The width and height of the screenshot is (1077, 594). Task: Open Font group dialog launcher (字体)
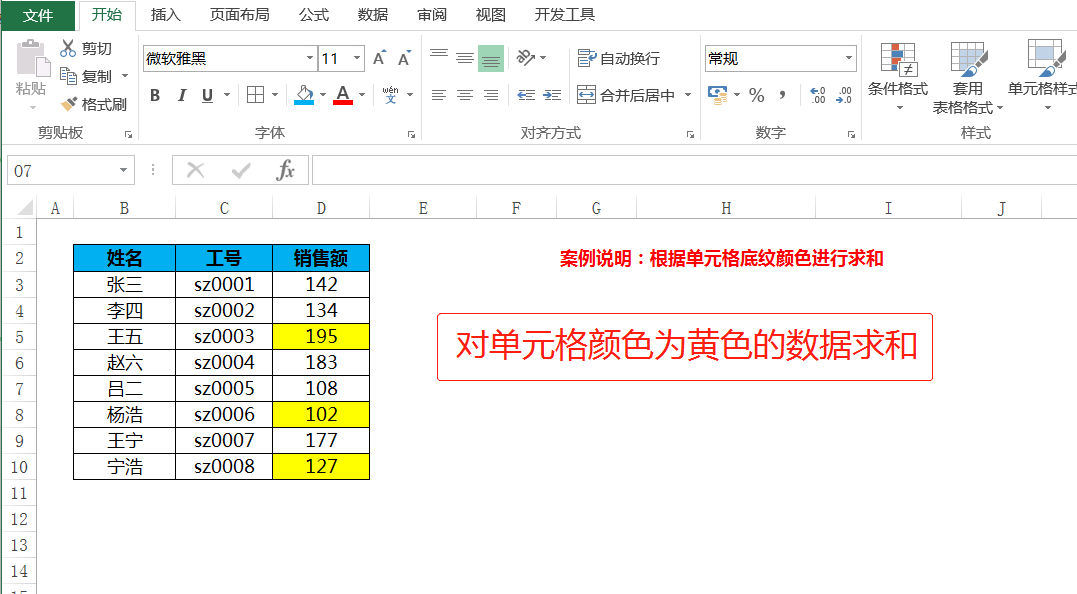click(411, 135)
